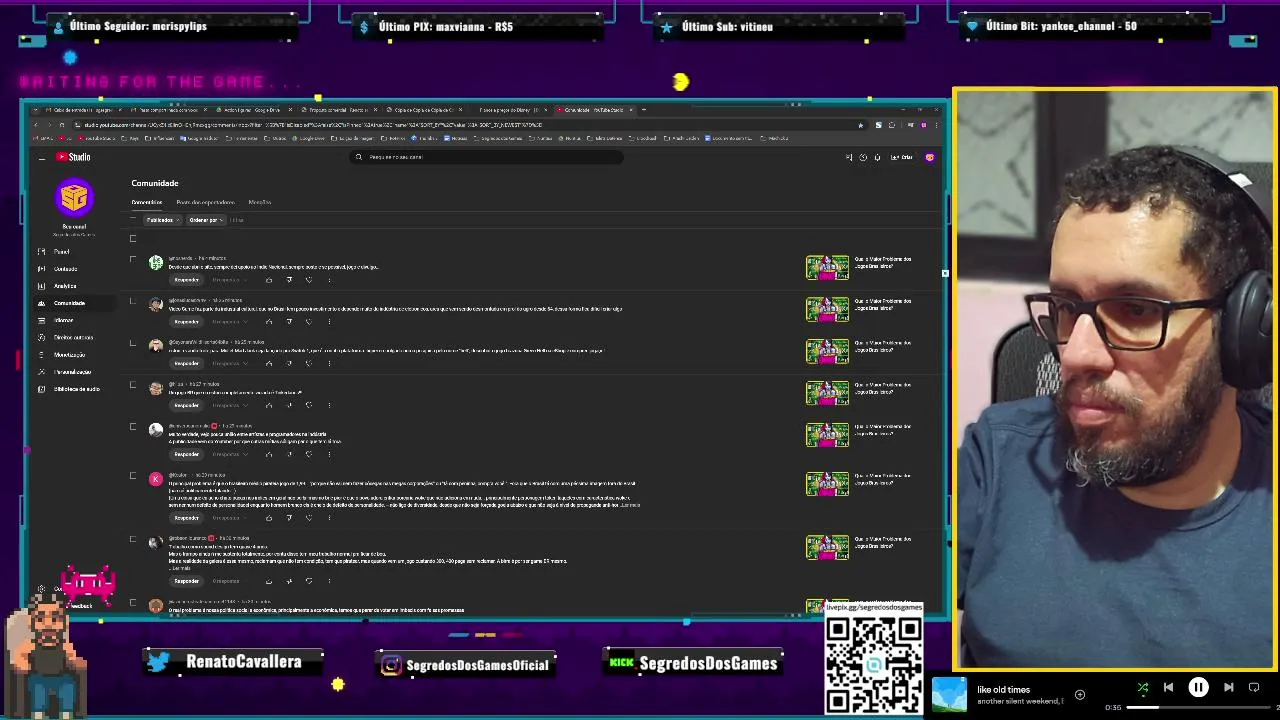Image resolution: width=1280 pixels, height=720 pixels.
Task: Click the account avatar in Studio header
Action: 930,157
